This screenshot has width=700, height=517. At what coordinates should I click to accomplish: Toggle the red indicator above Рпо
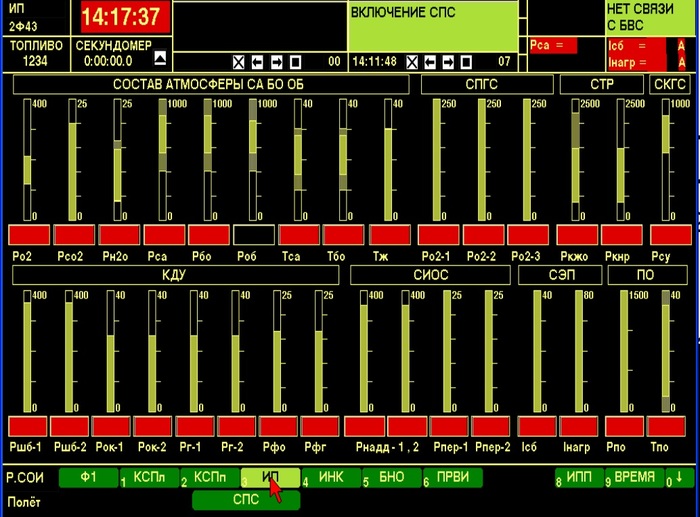[622, 427]
